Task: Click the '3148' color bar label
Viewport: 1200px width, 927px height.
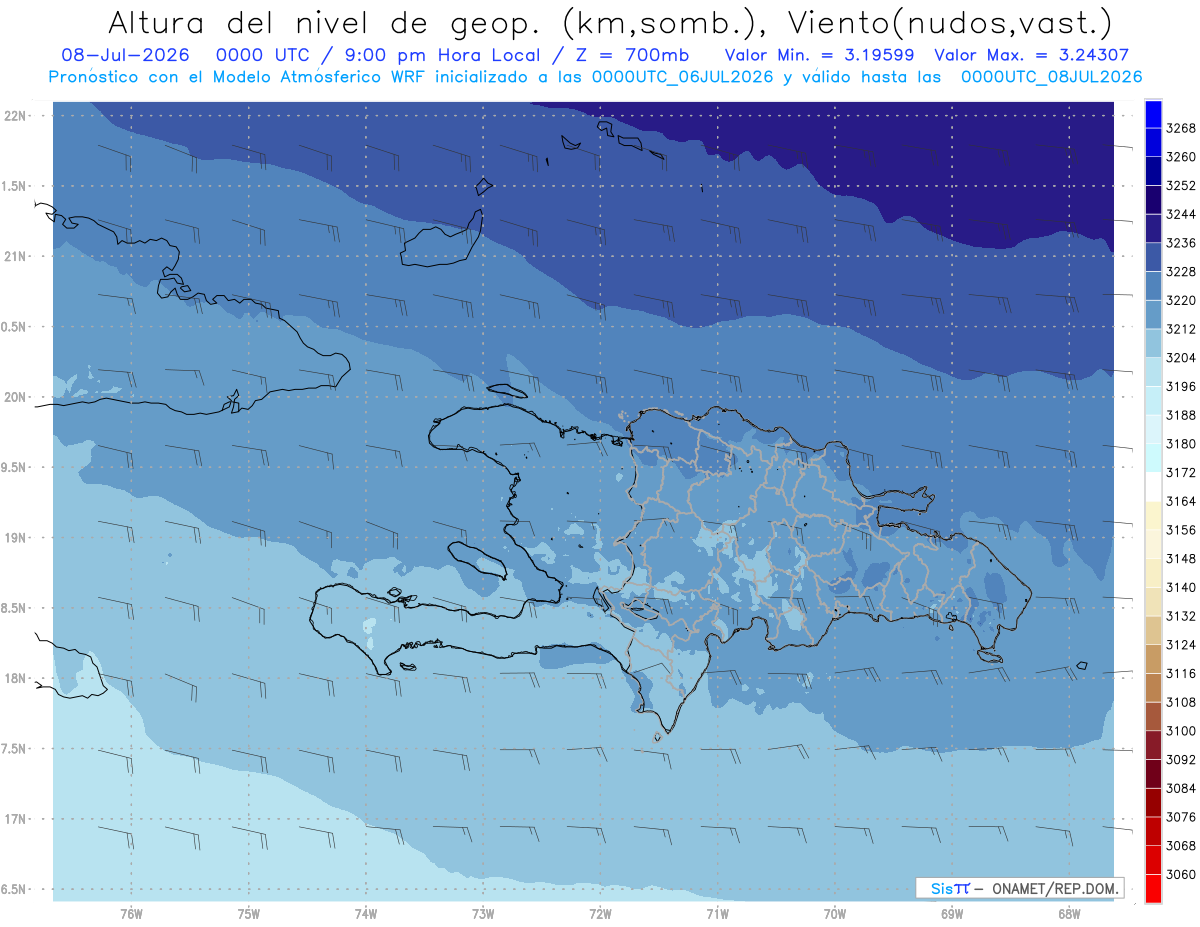Action: pos(1181,559)
